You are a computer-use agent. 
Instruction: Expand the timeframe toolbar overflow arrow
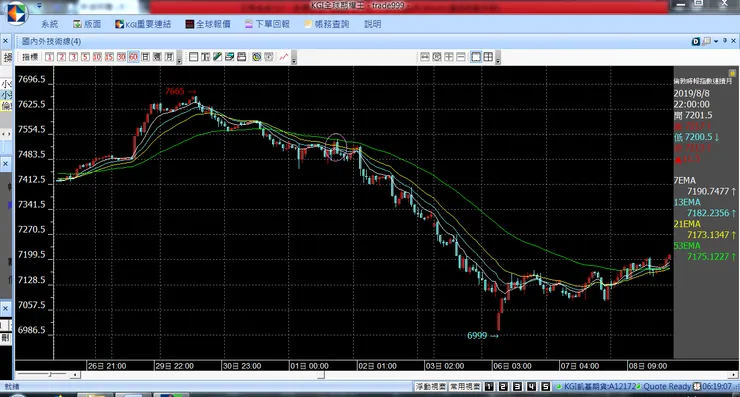click(179, 59)
